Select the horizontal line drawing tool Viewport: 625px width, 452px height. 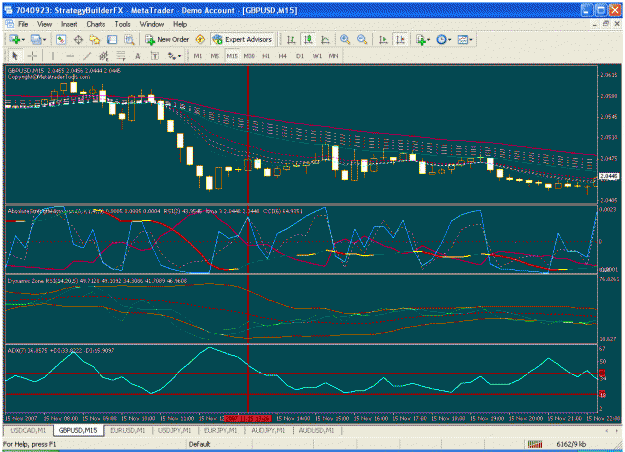coord(70,56)
